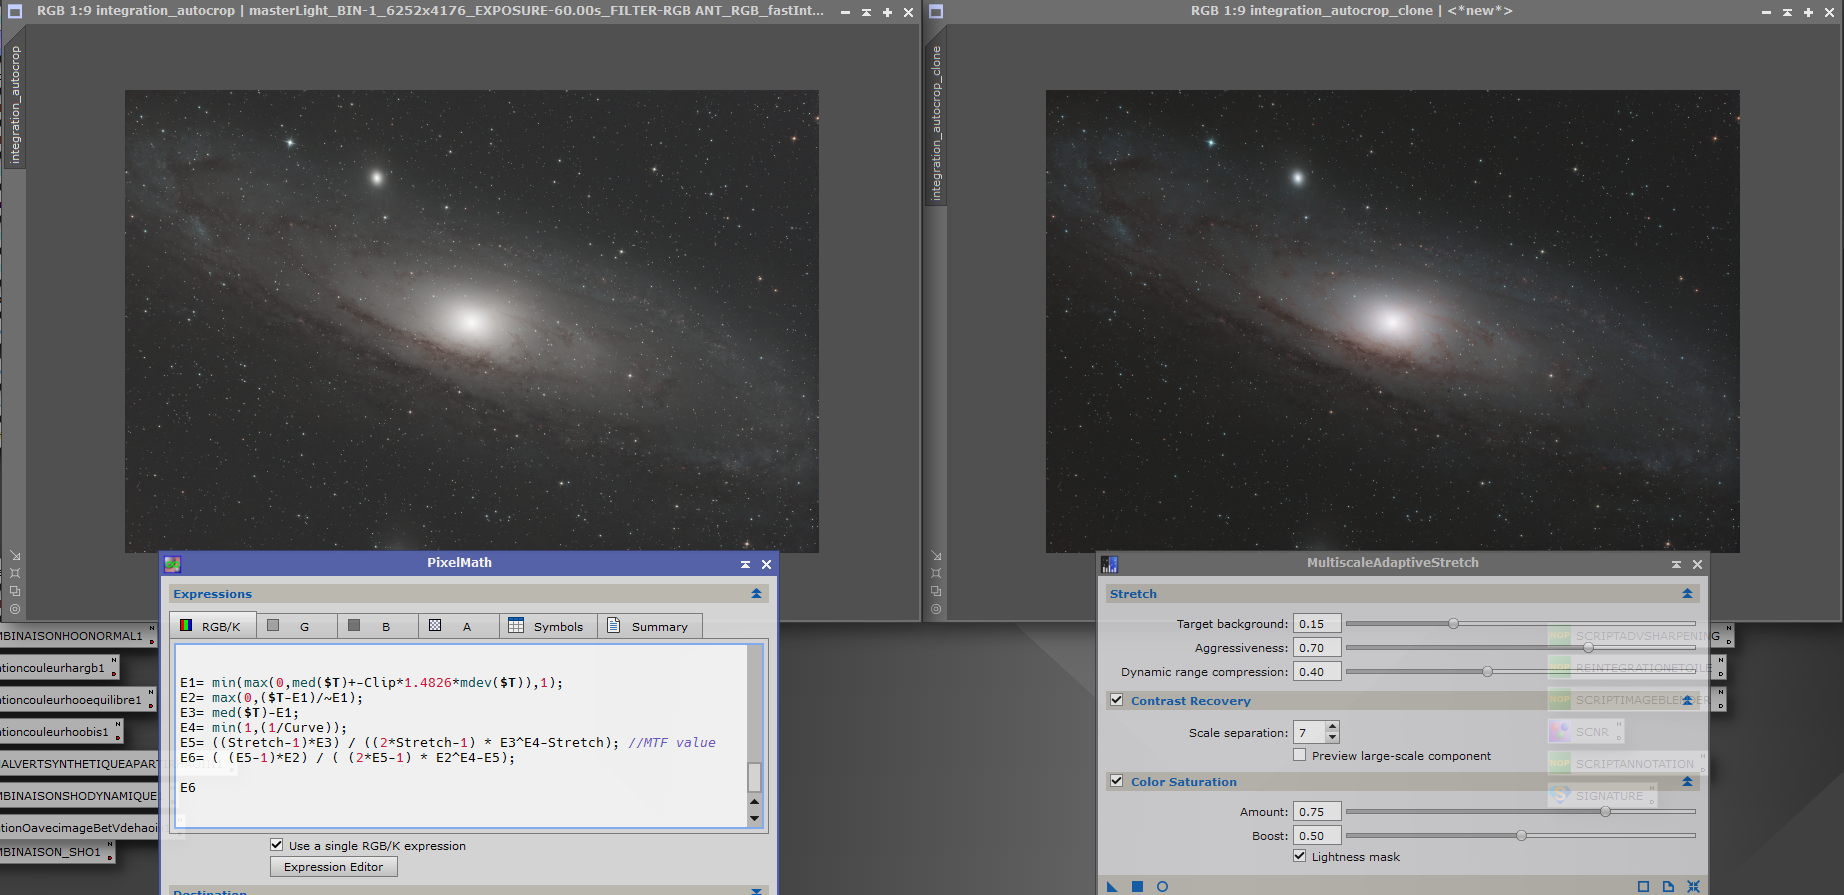Collapse the Contrast Recovery section
This screenshot has width=1844, height=895.
[x=1687, y=701]
